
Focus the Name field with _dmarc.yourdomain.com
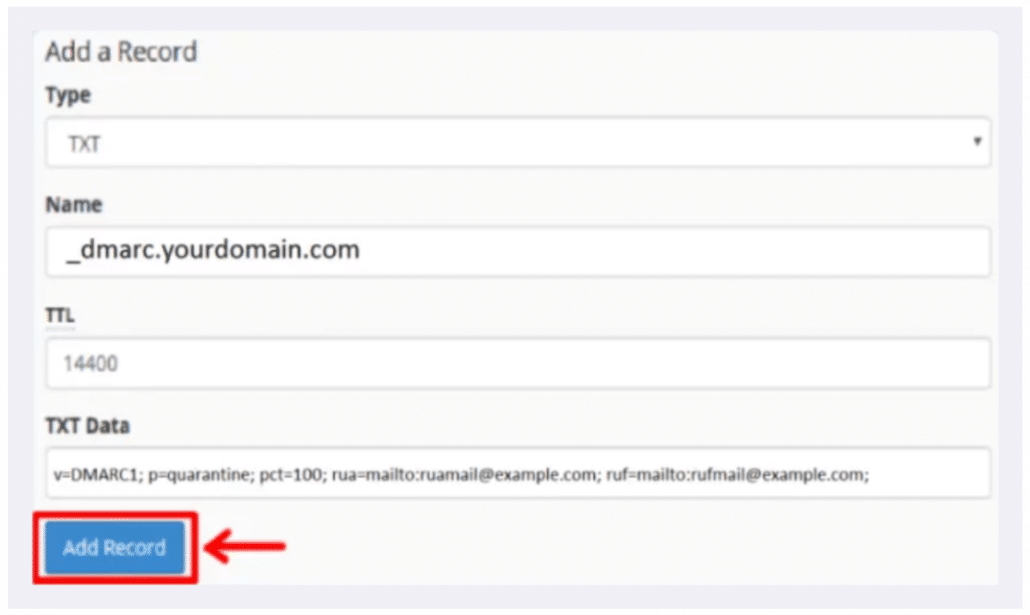click(518, 252)
